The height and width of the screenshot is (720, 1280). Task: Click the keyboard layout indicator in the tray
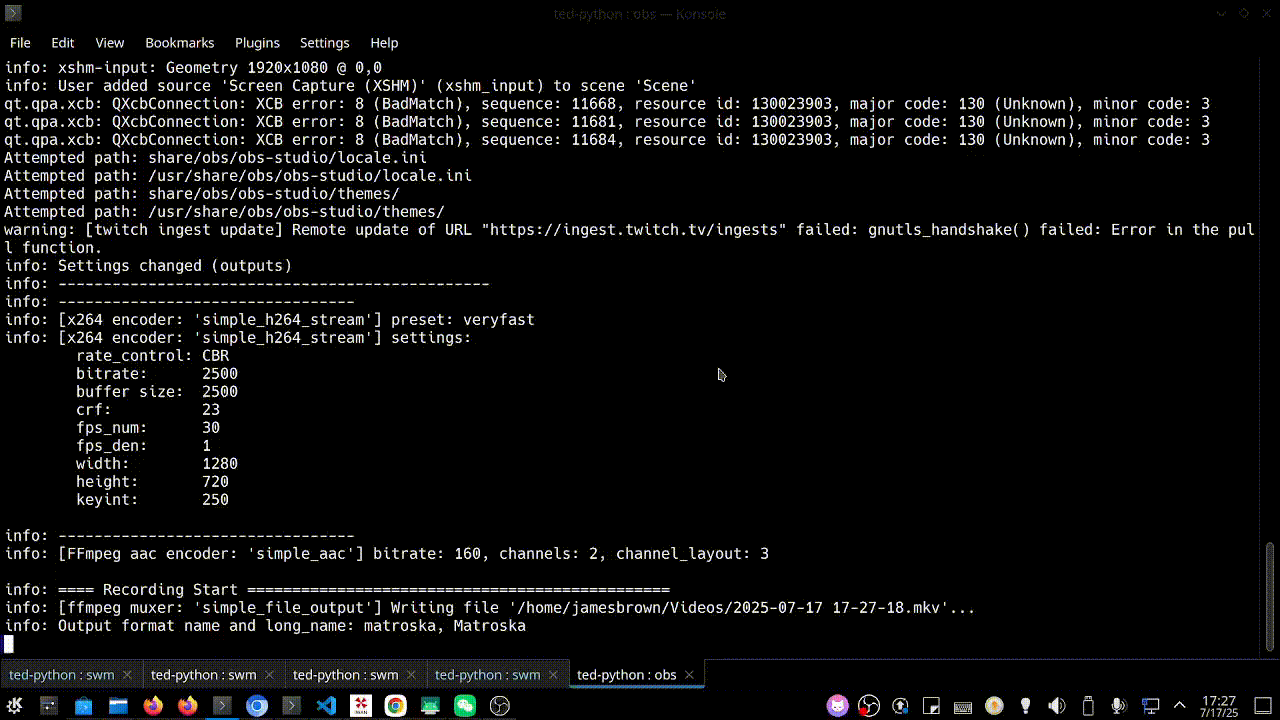962,705
